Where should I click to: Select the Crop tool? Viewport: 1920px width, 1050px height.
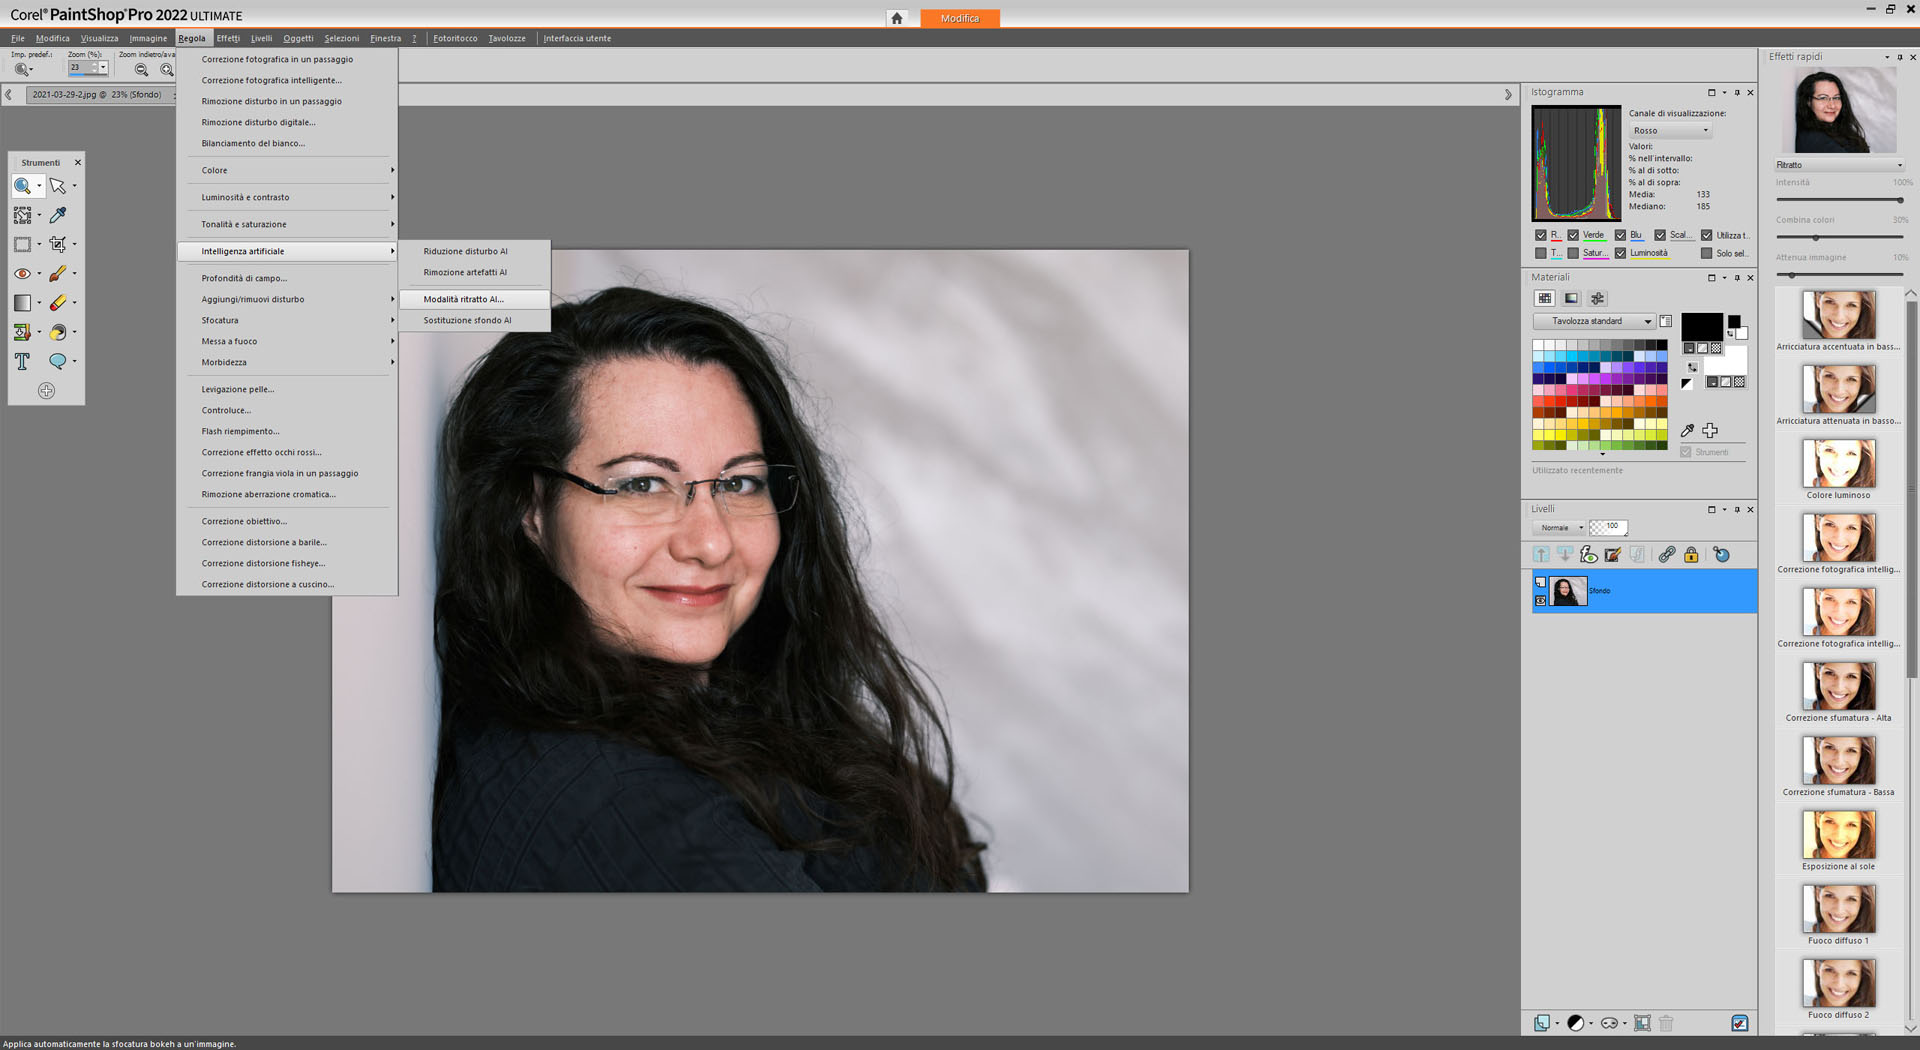tap(58, 244)
